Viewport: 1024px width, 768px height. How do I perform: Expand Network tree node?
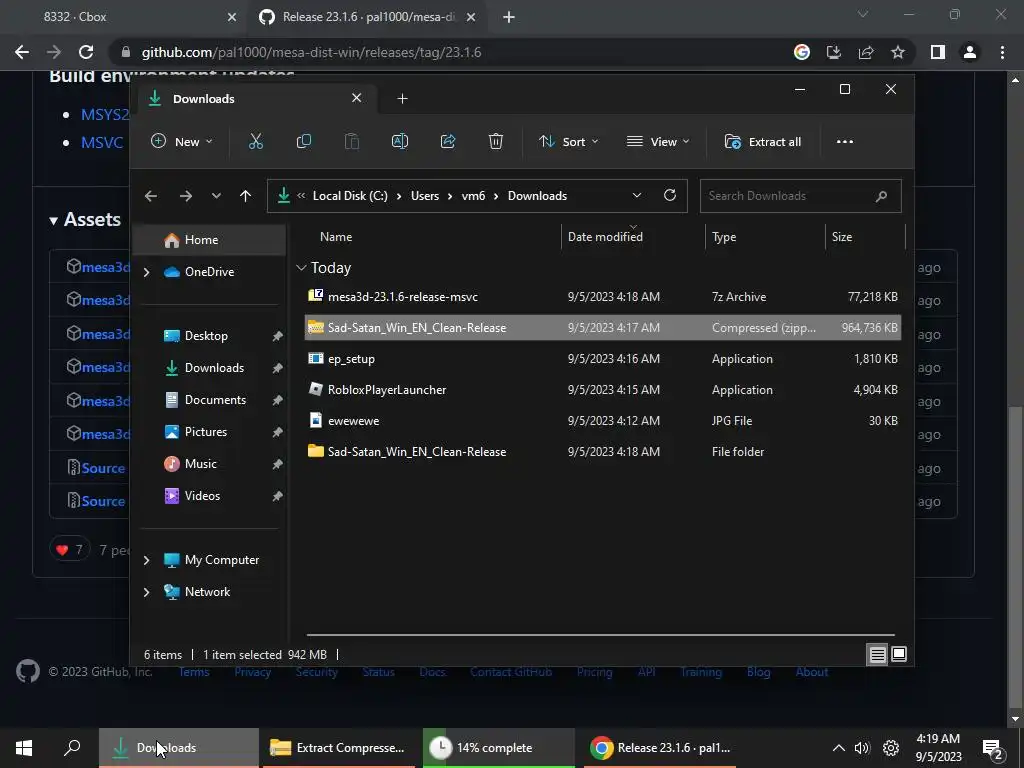pos(146,592)
